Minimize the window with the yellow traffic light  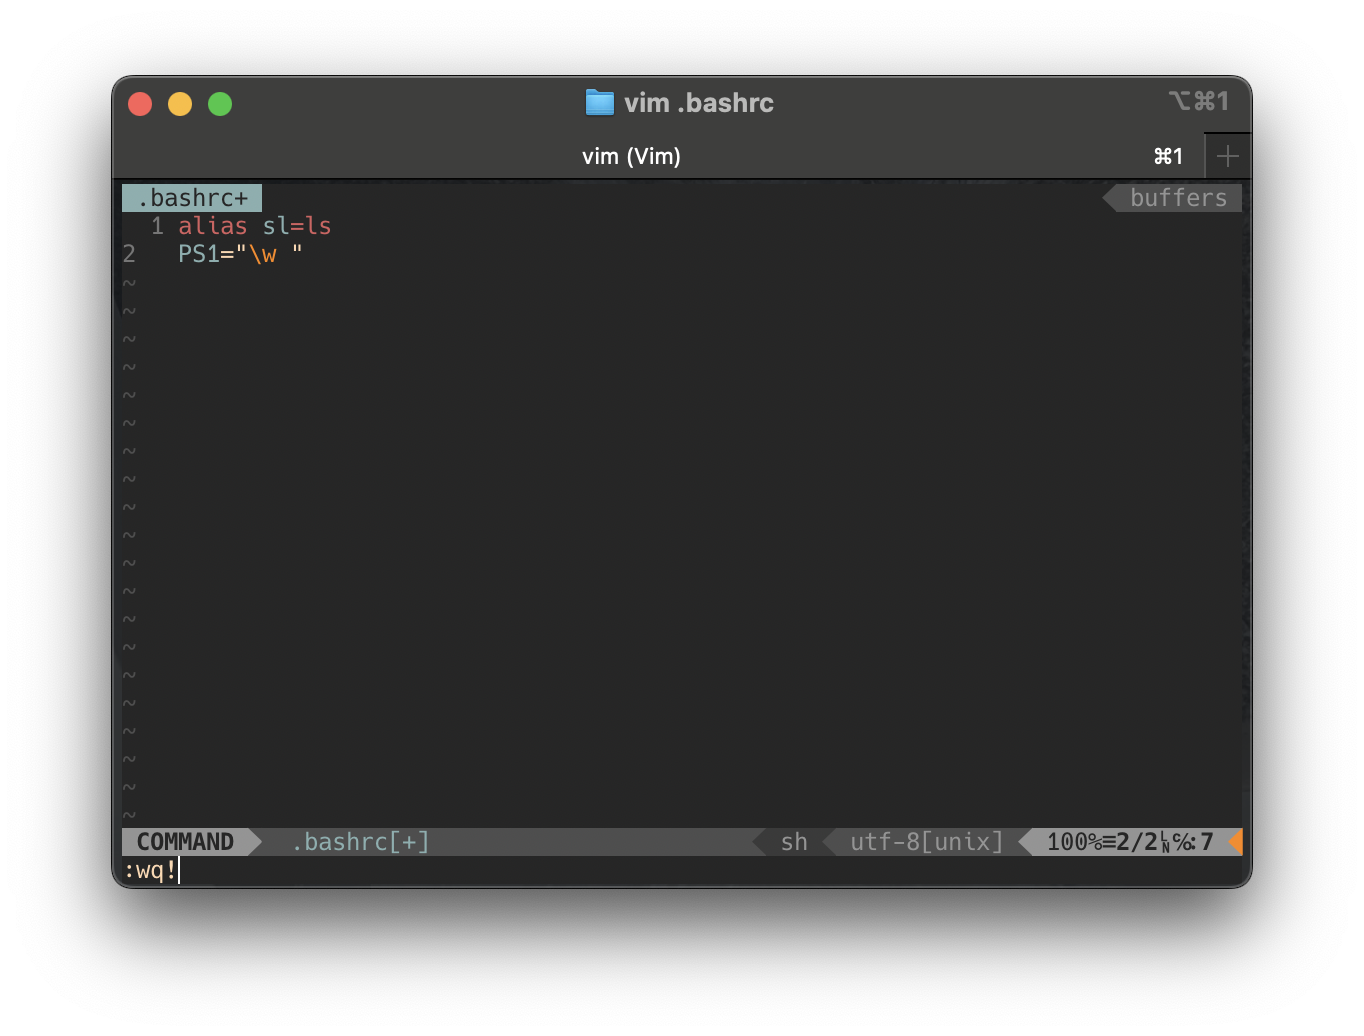click(179, 103)
